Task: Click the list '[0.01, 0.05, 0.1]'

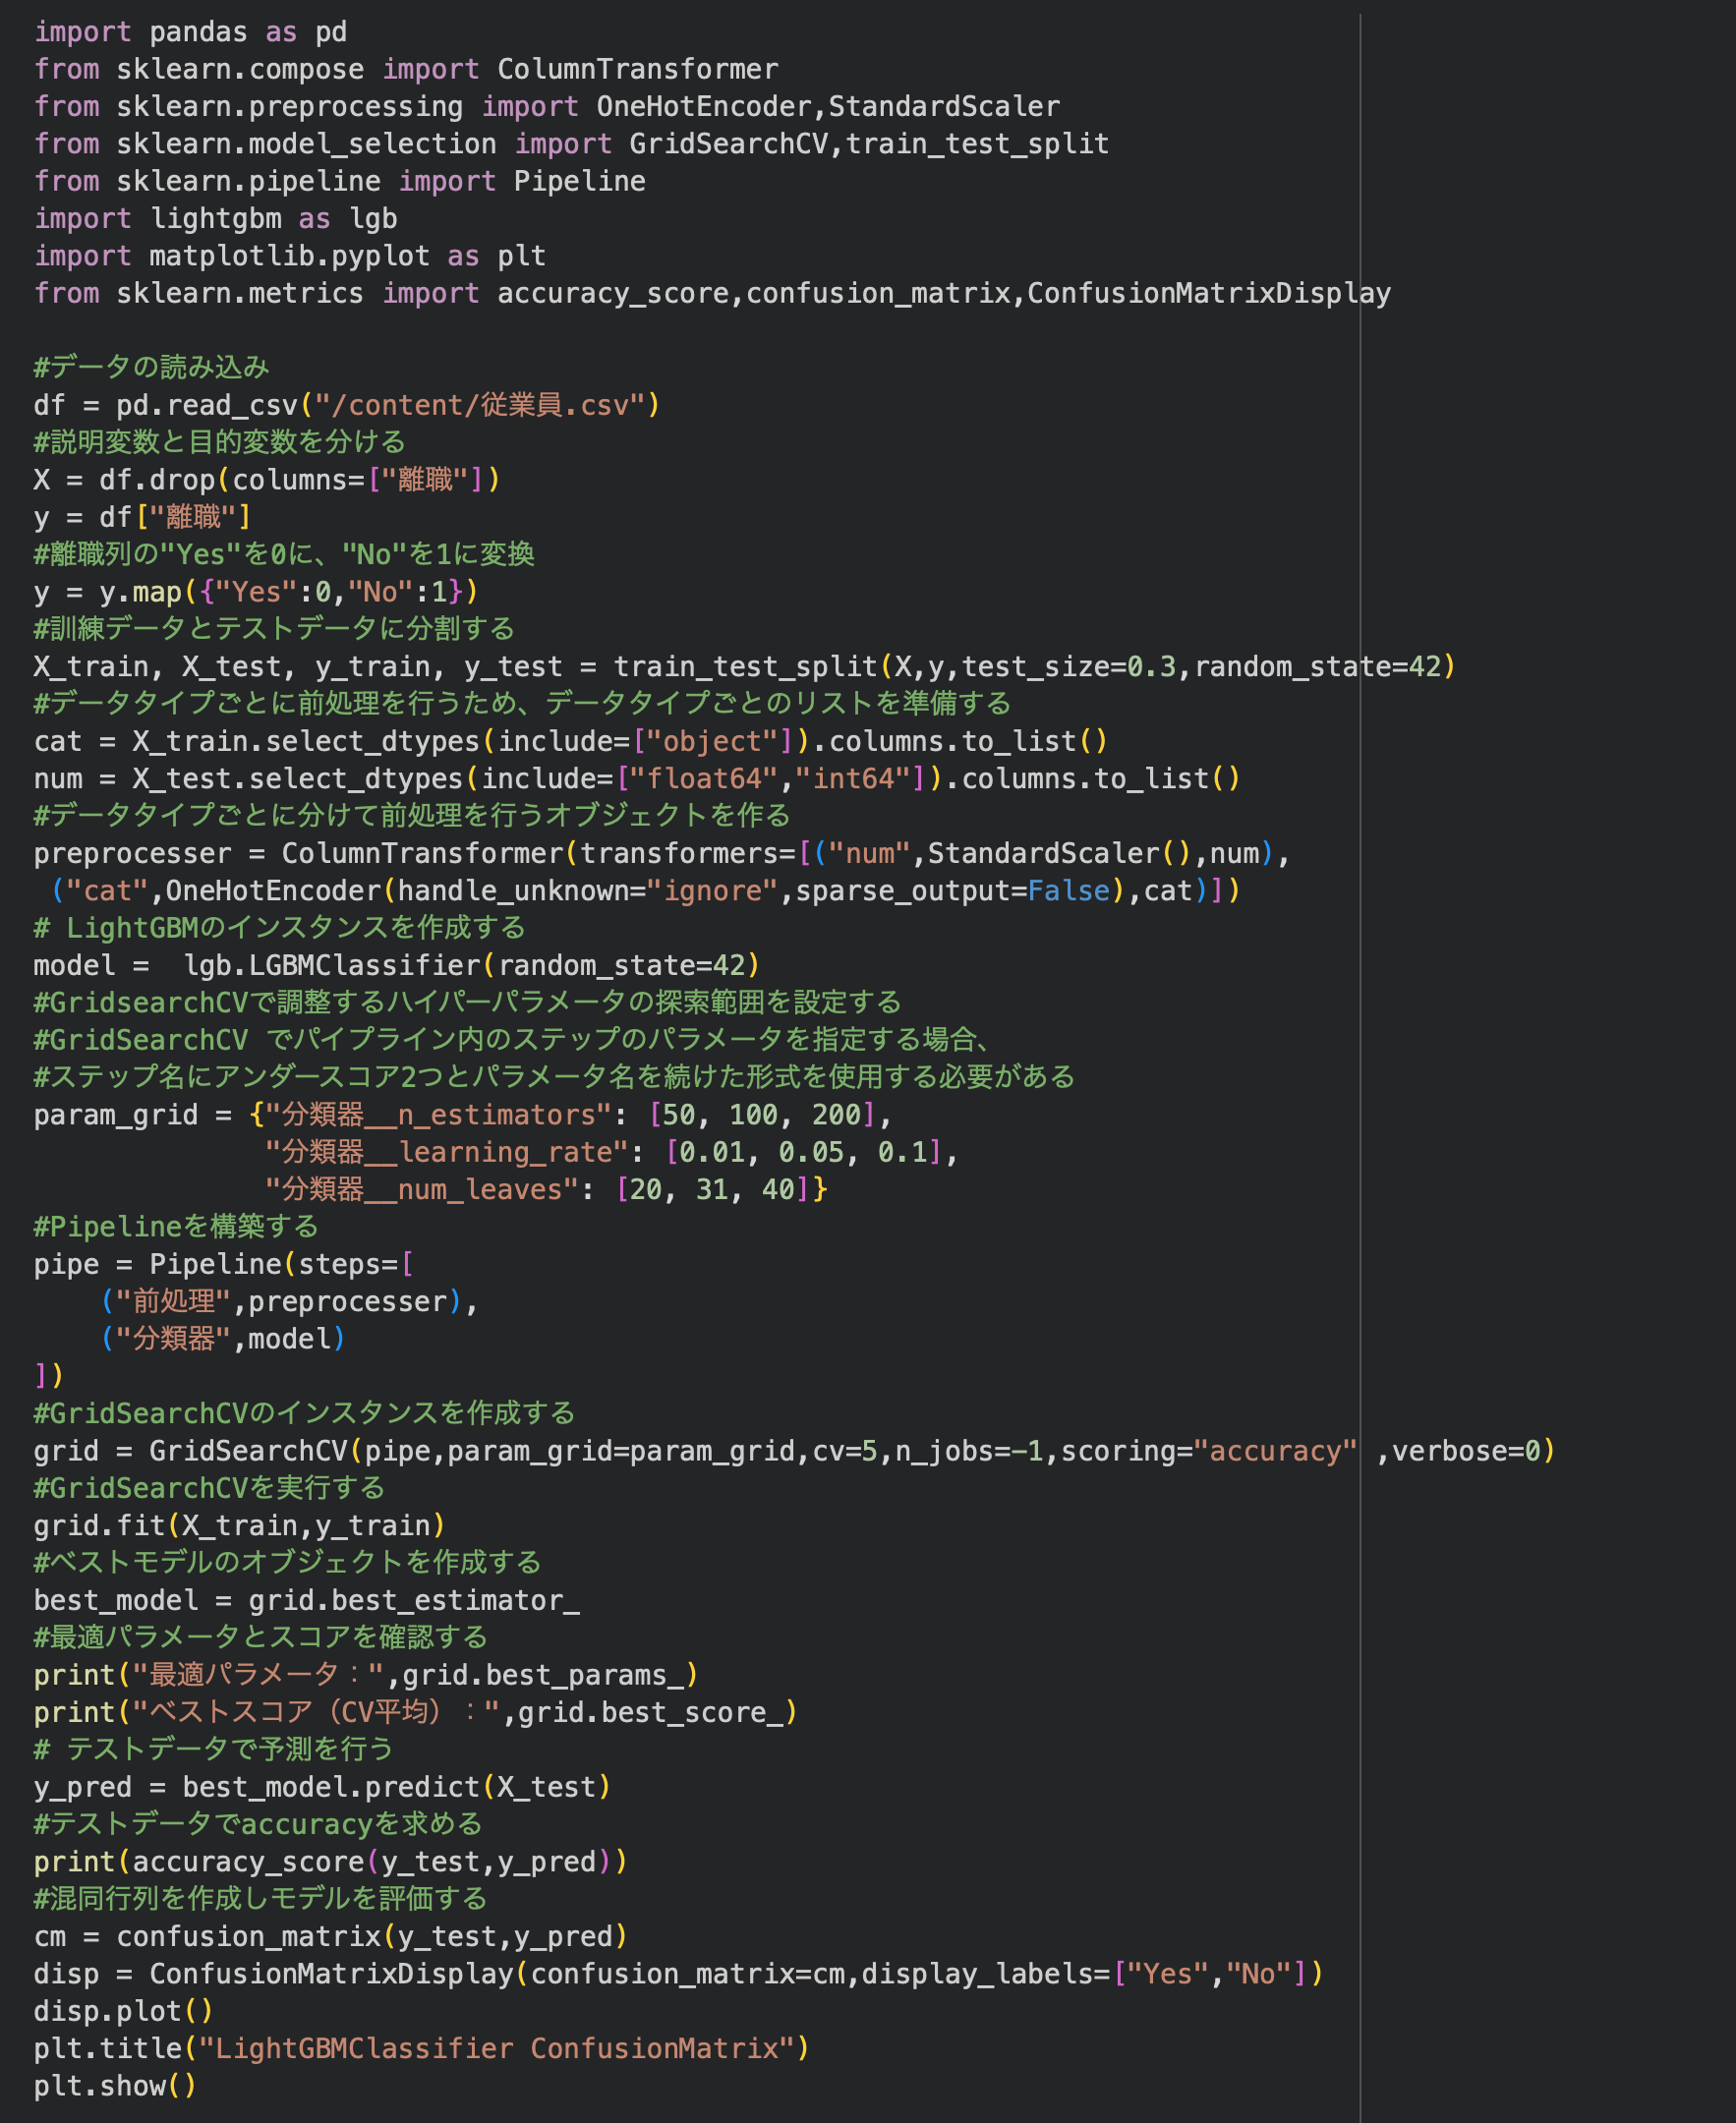Action: pyautogui.click(x=804, y=1152)
